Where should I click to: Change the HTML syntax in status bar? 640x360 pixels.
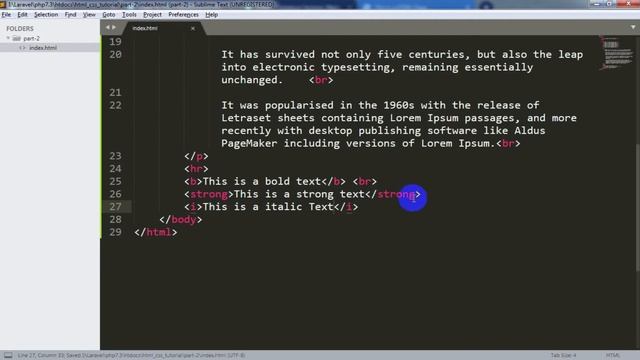coord(613,356)
